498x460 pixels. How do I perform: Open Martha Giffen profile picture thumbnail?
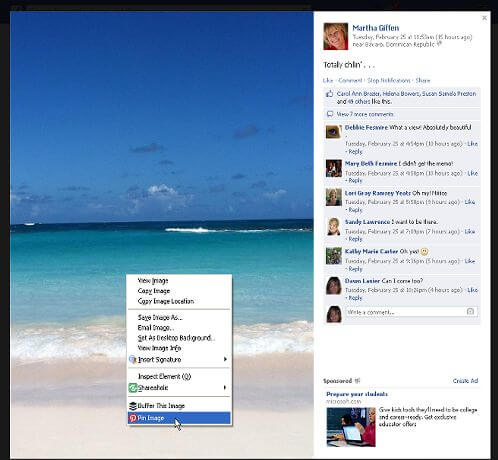[336, 36]
